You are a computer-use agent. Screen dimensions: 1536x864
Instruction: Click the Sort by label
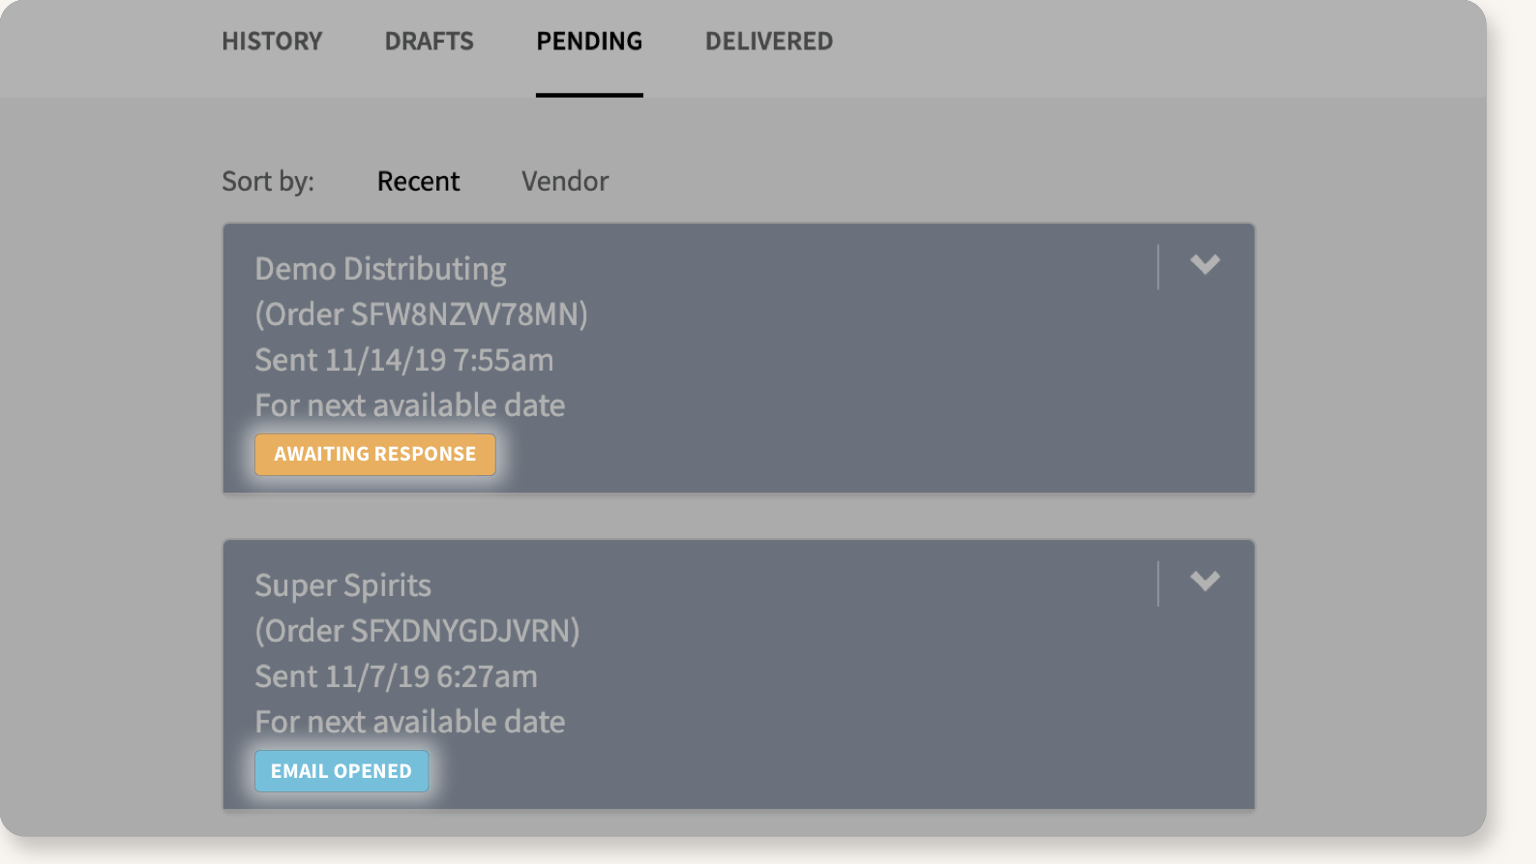click(x=267, y=181)
